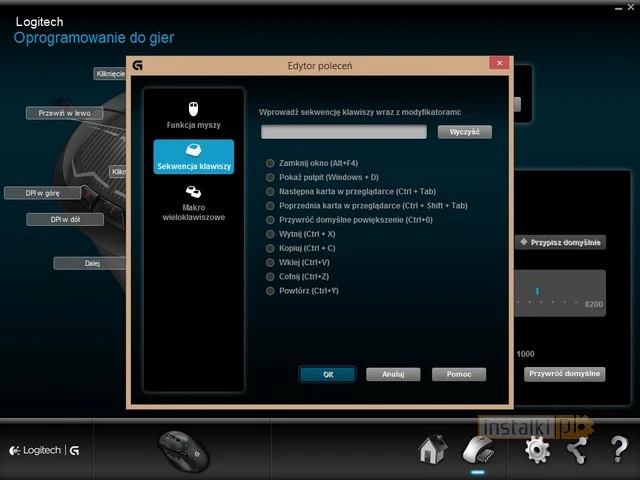The image size is (640, 480).
Task: Open on-board memory mouse chip settings icon
Action: [x=478, y=450]
